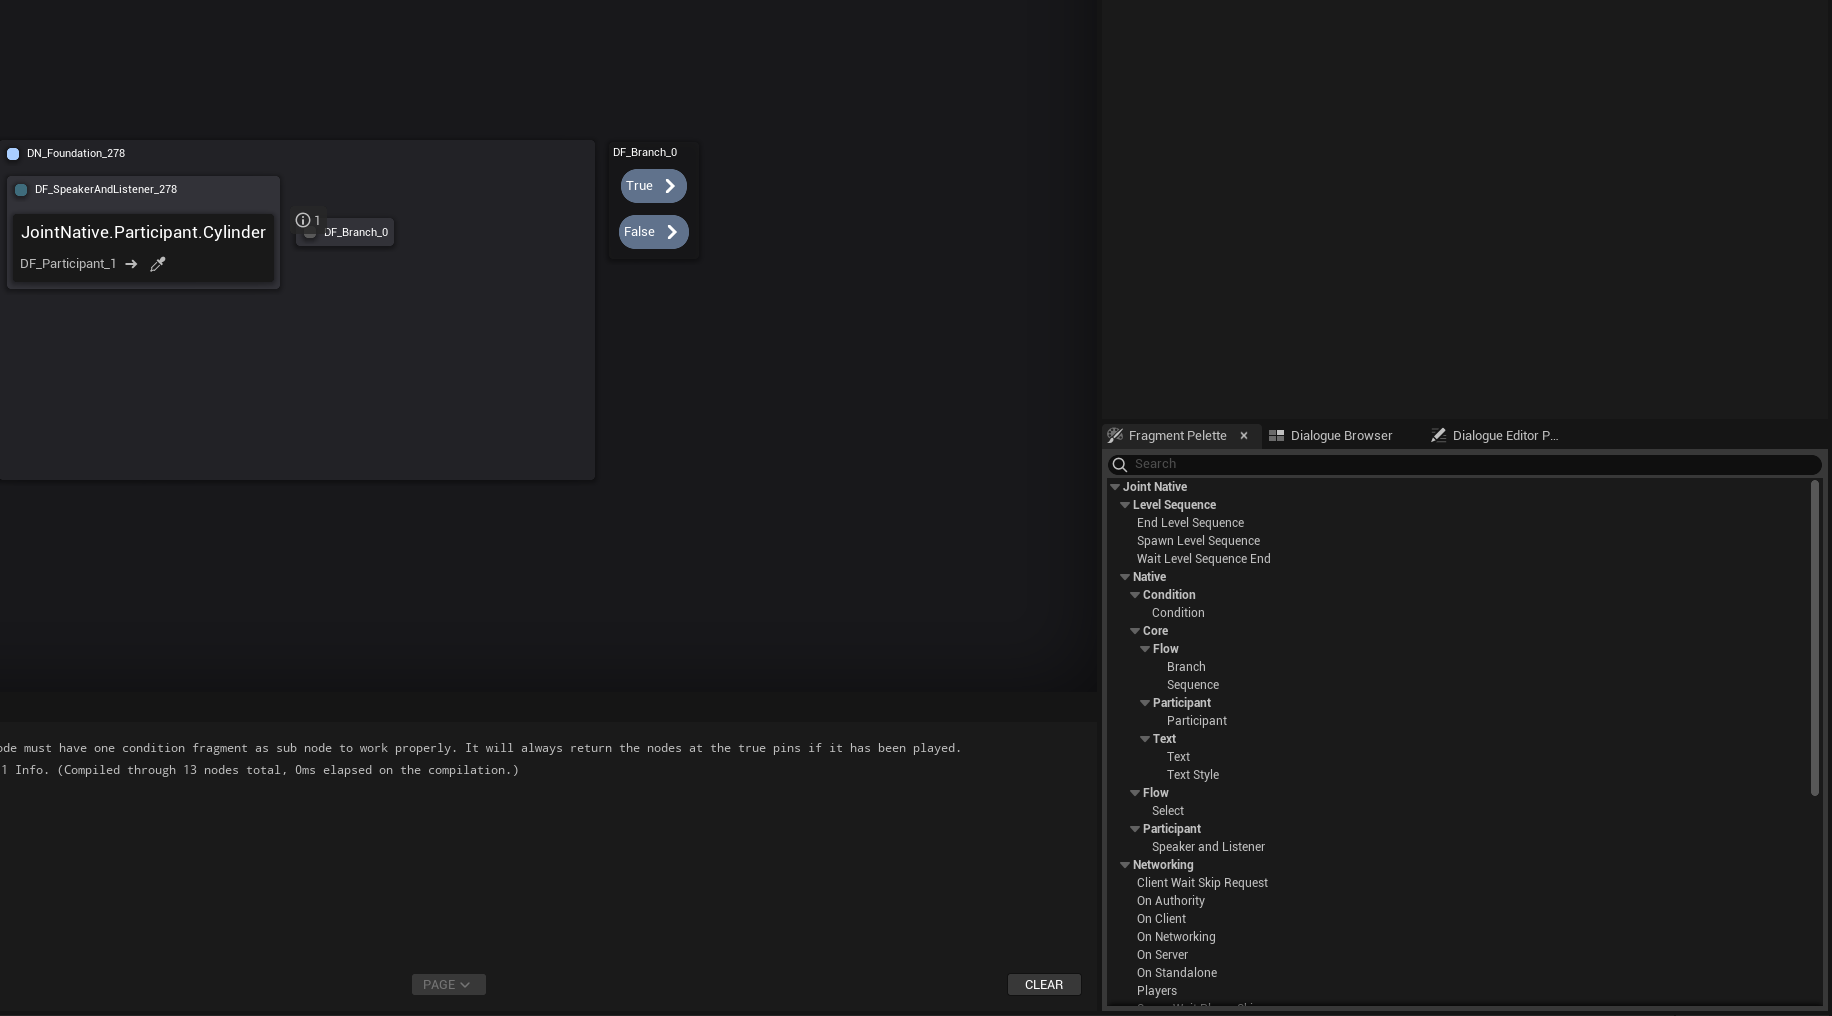This screenshot has width=1832, height=1016.
Task: Collapse the Level Sequence category
Action: point(1125,505)
